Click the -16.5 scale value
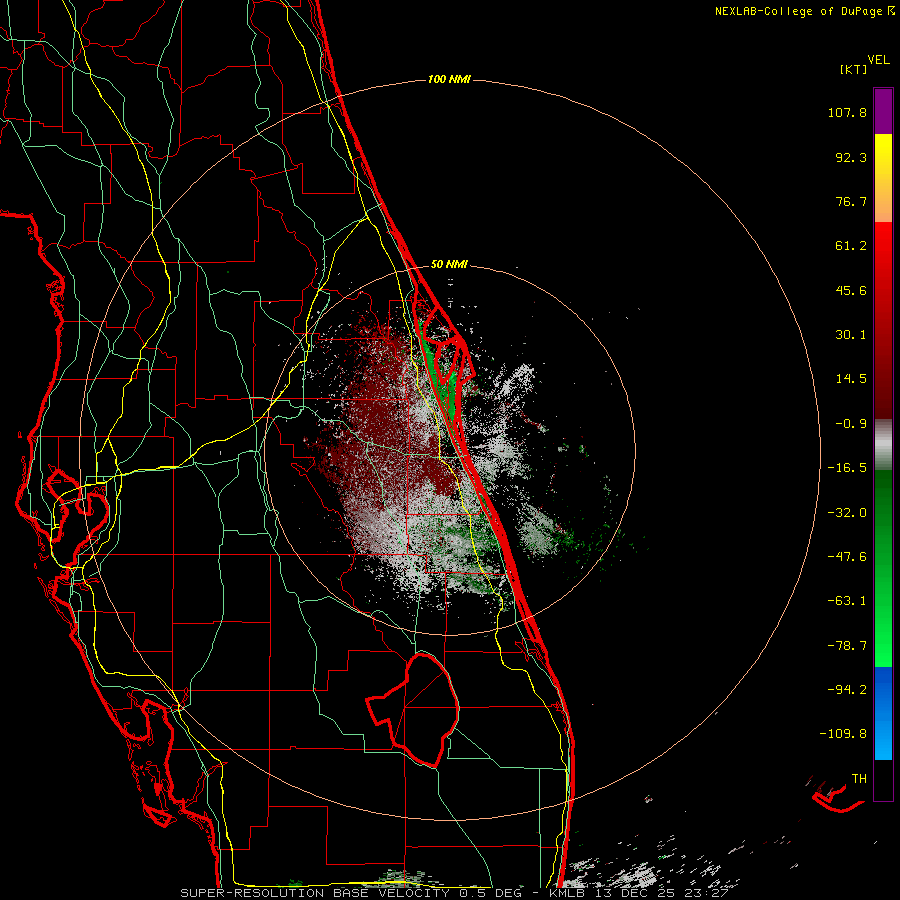 (847, 468)
